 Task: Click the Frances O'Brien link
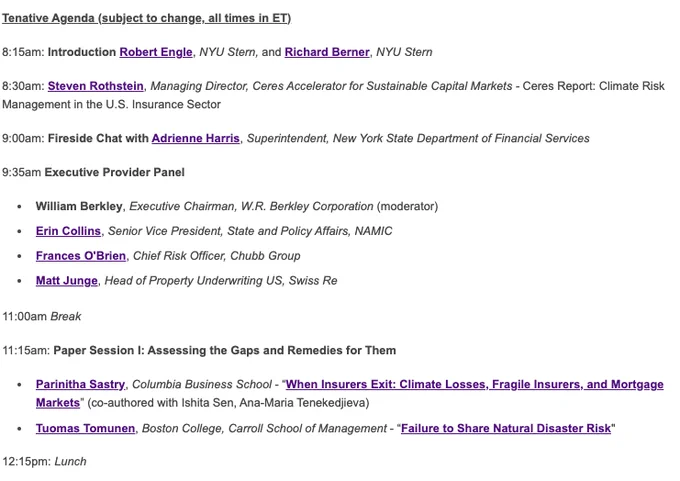click(x=81, y=256)
